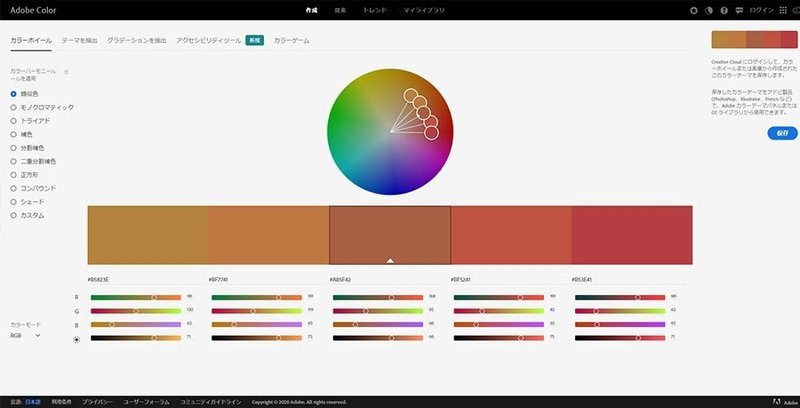
Task: Open the 探索 top menu
Action: [340, 10]
